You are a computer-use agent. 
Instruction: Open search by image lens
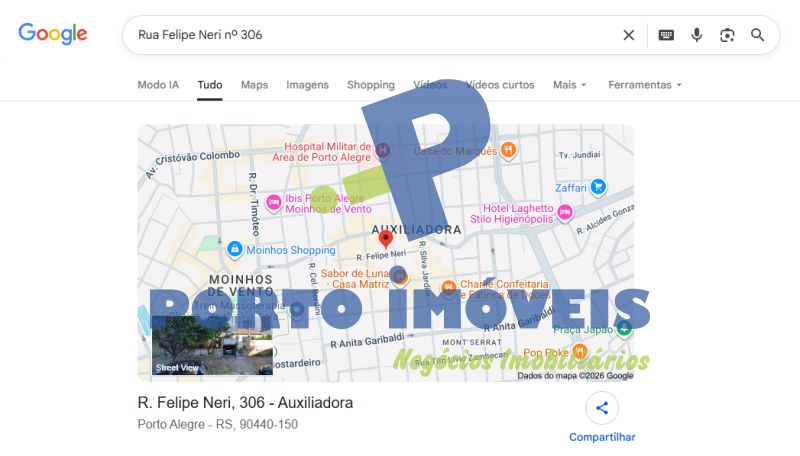(727, 35)
